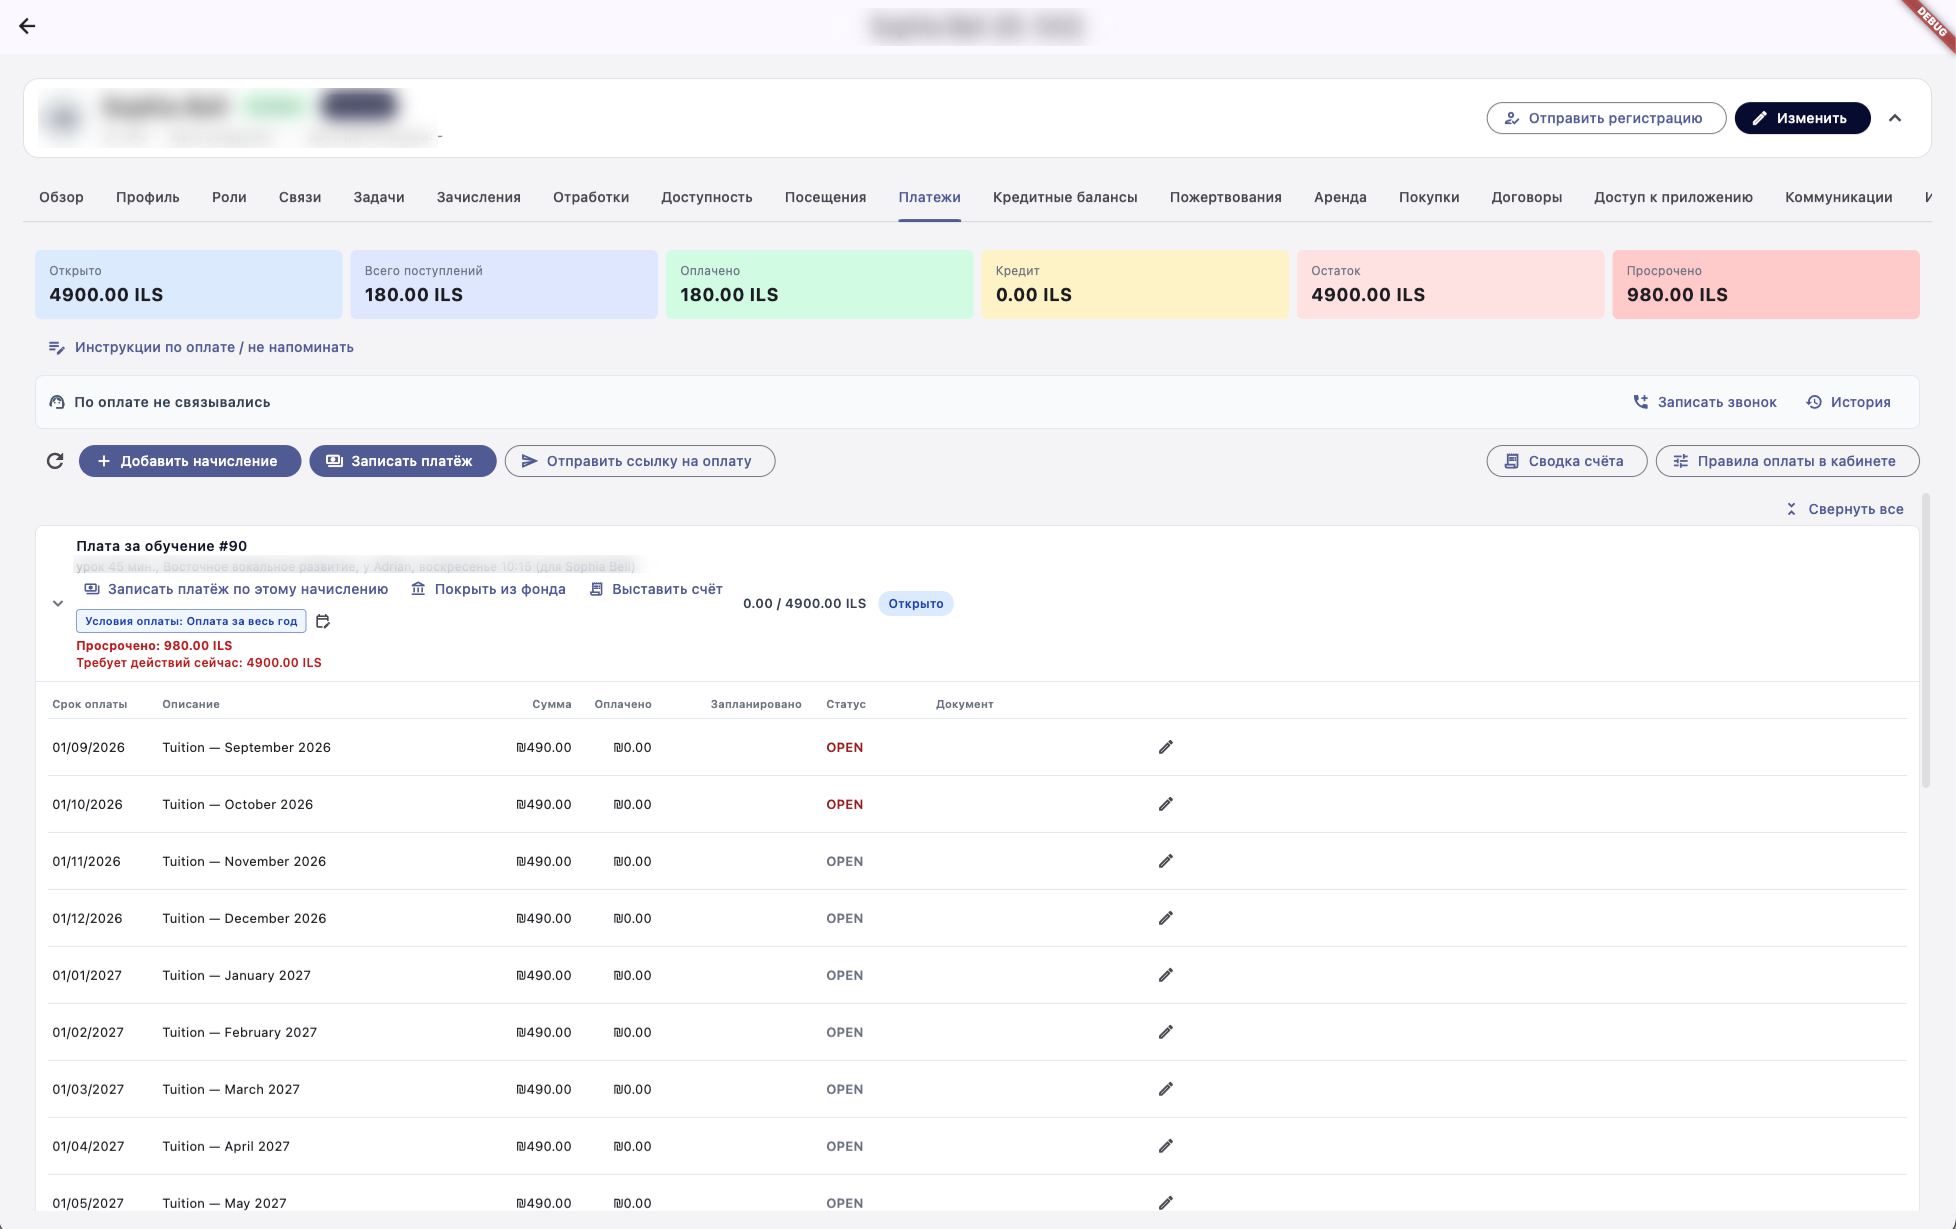Go back using the arrow icon
Screen dimensions: 1956x1229
(x=27, y=26)
